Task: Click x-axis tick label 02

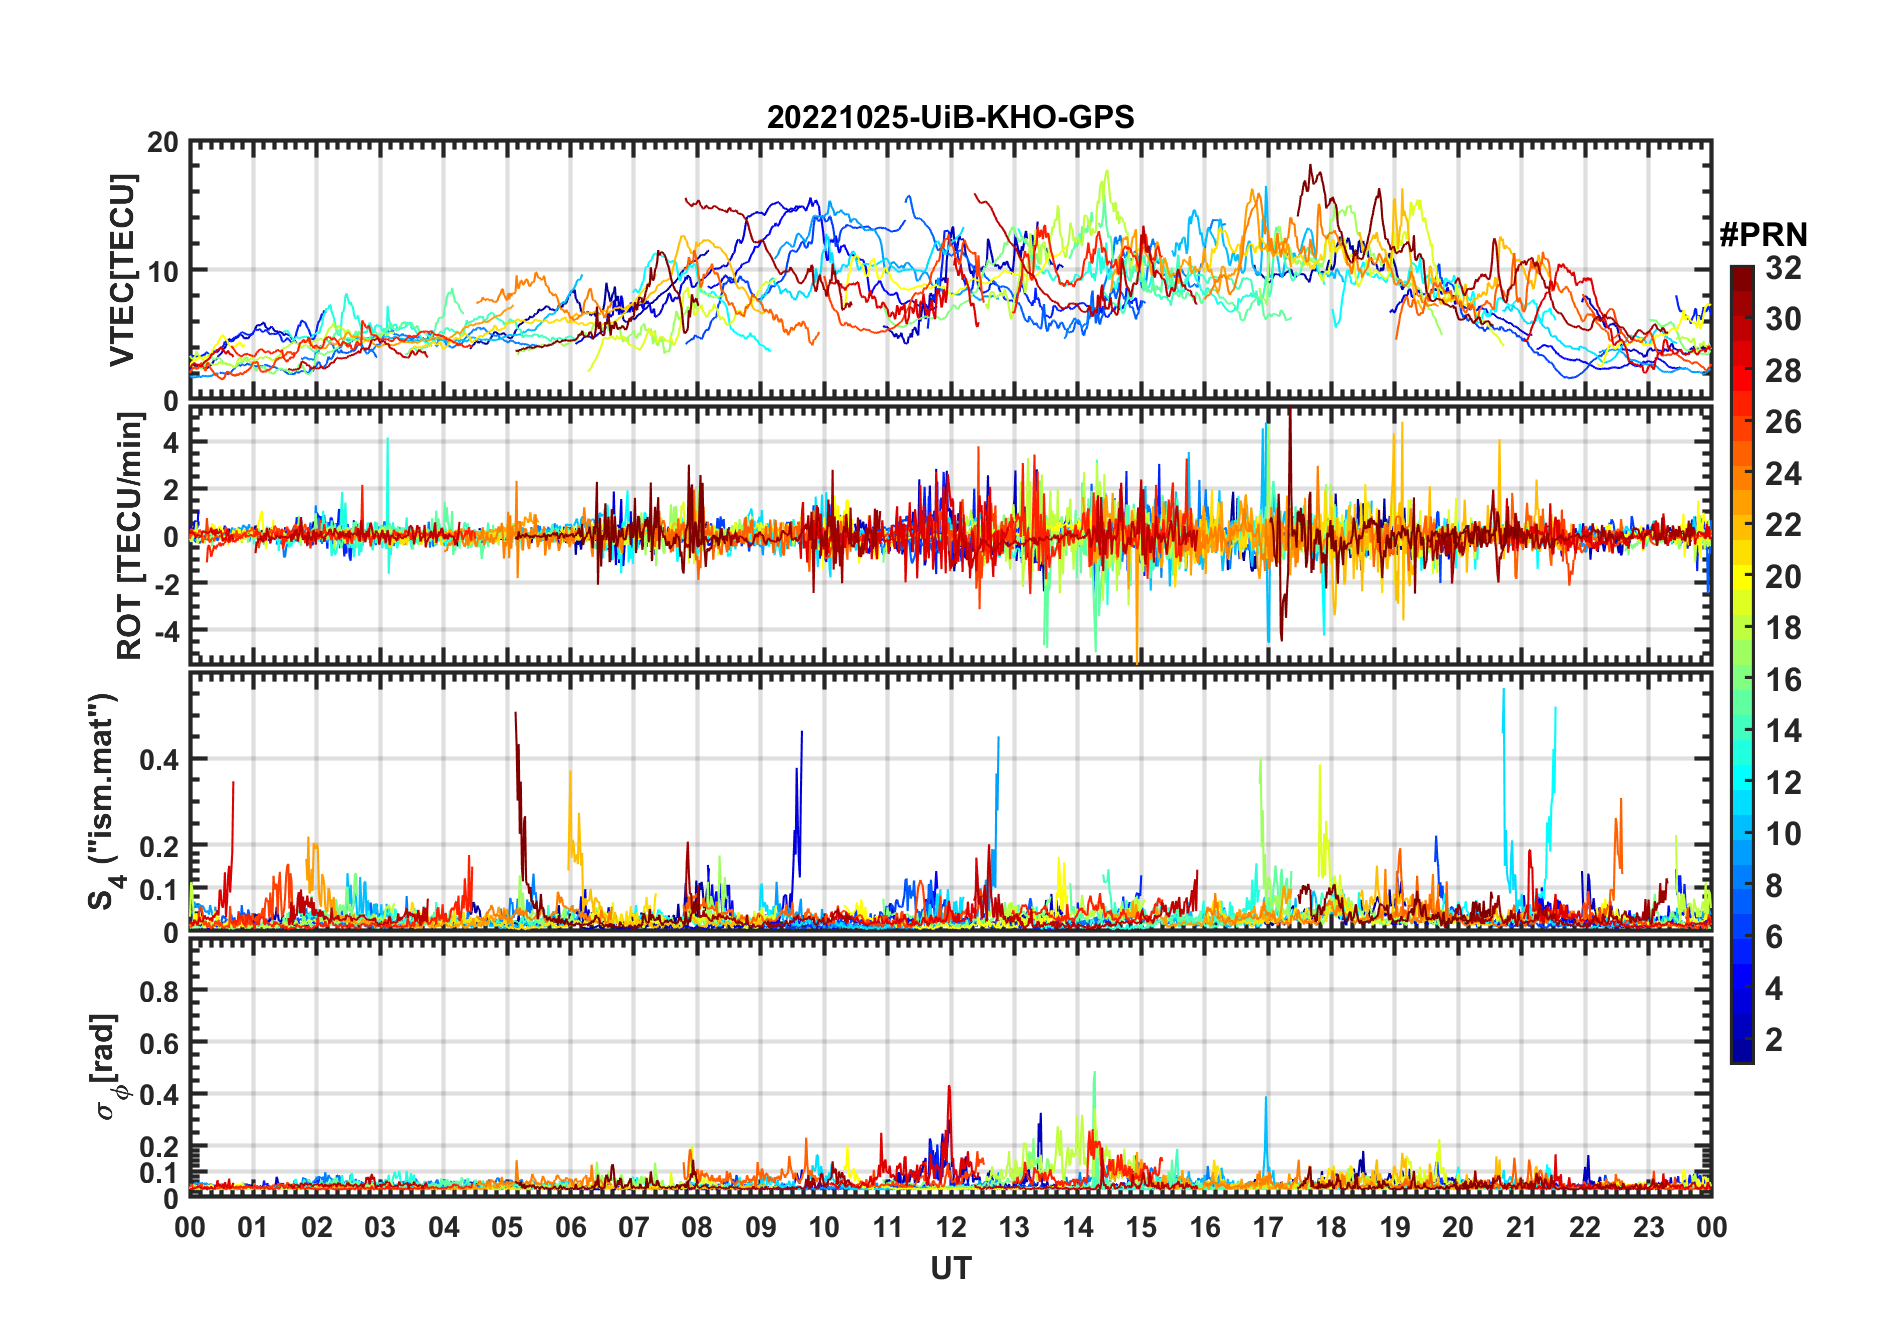Action: click(317, 1227)
